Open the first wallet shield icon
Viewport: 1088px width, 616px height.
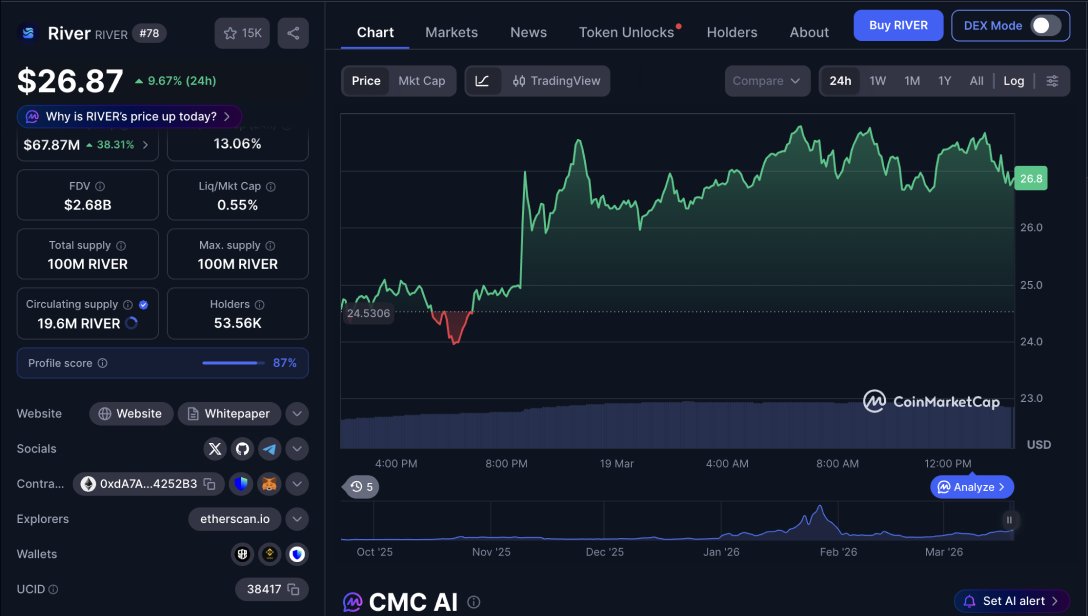[x=242, y=554]
